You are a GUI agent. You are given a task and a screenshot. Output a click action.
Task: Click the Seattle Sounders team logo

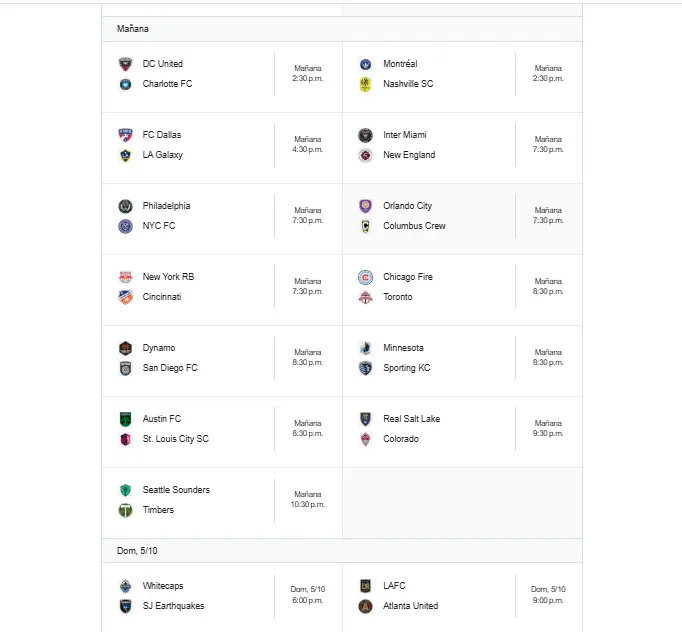125,490
